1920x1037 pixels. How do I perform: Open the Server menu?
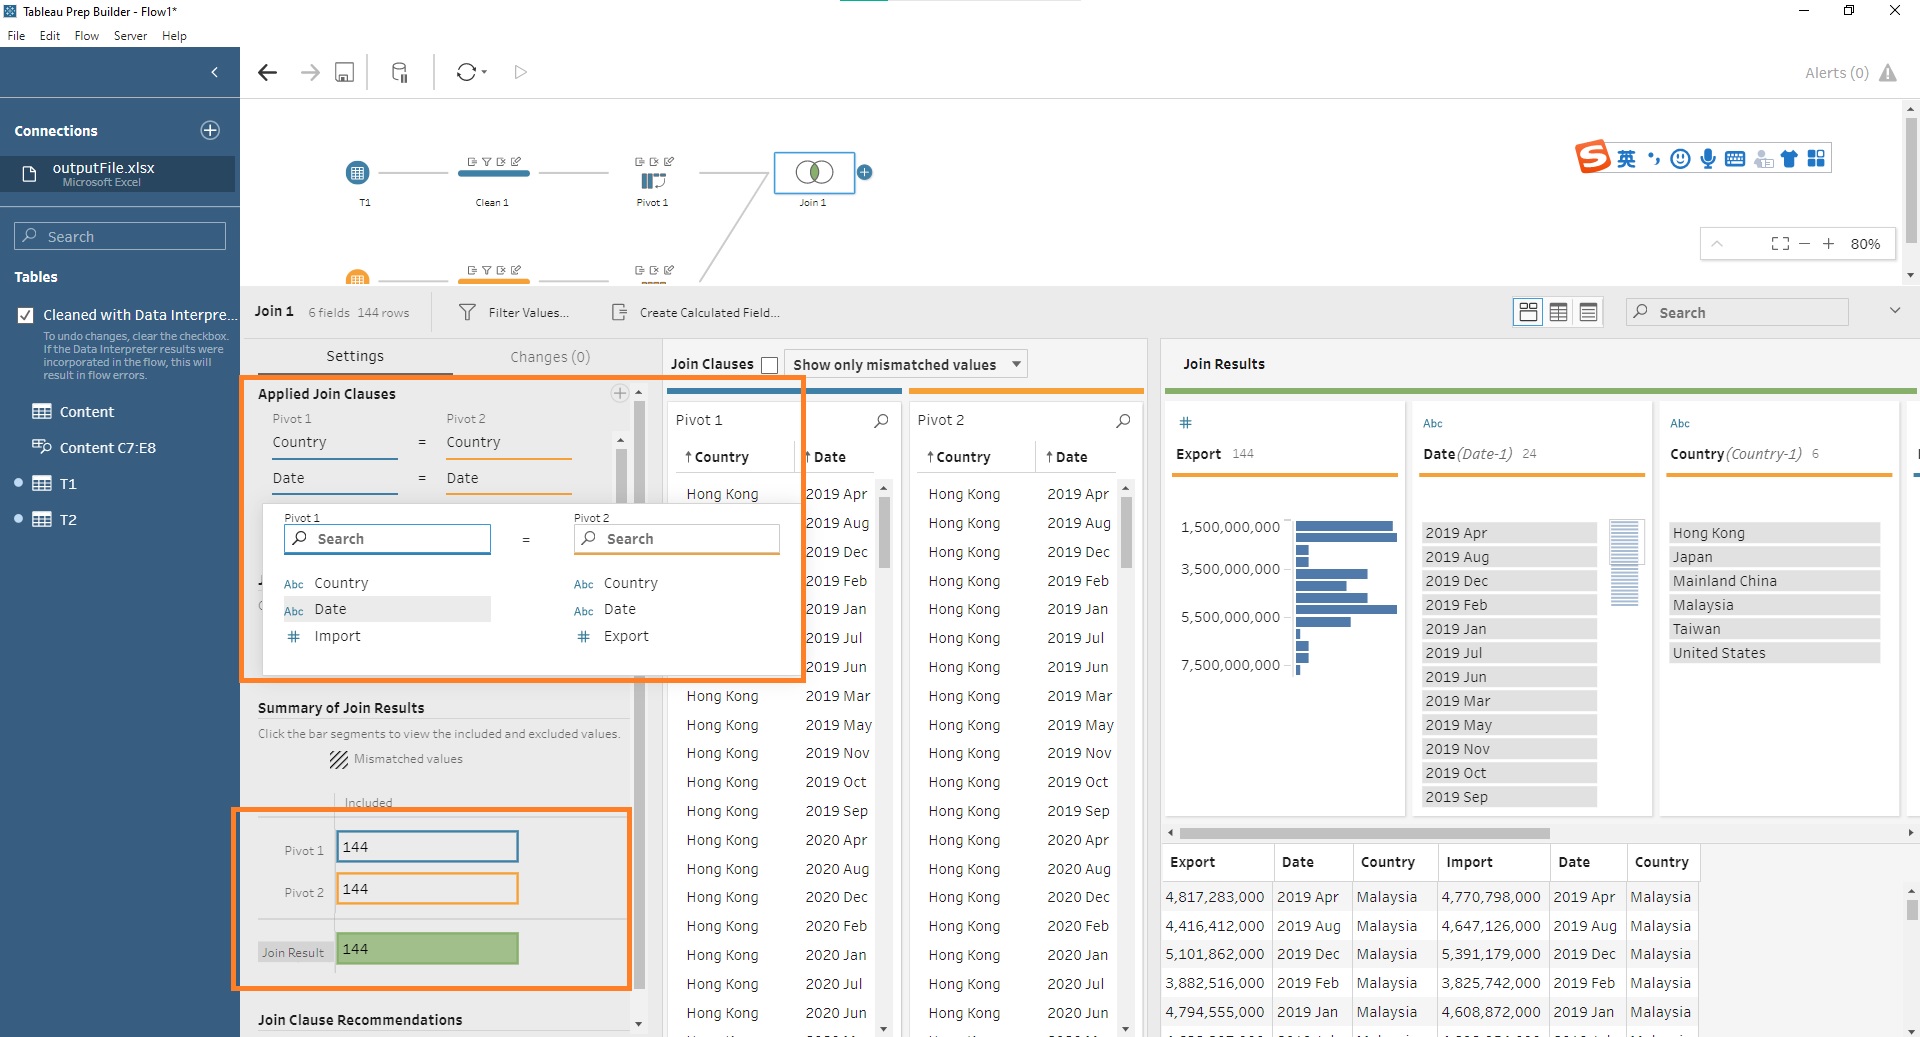(x=130, y=36)
